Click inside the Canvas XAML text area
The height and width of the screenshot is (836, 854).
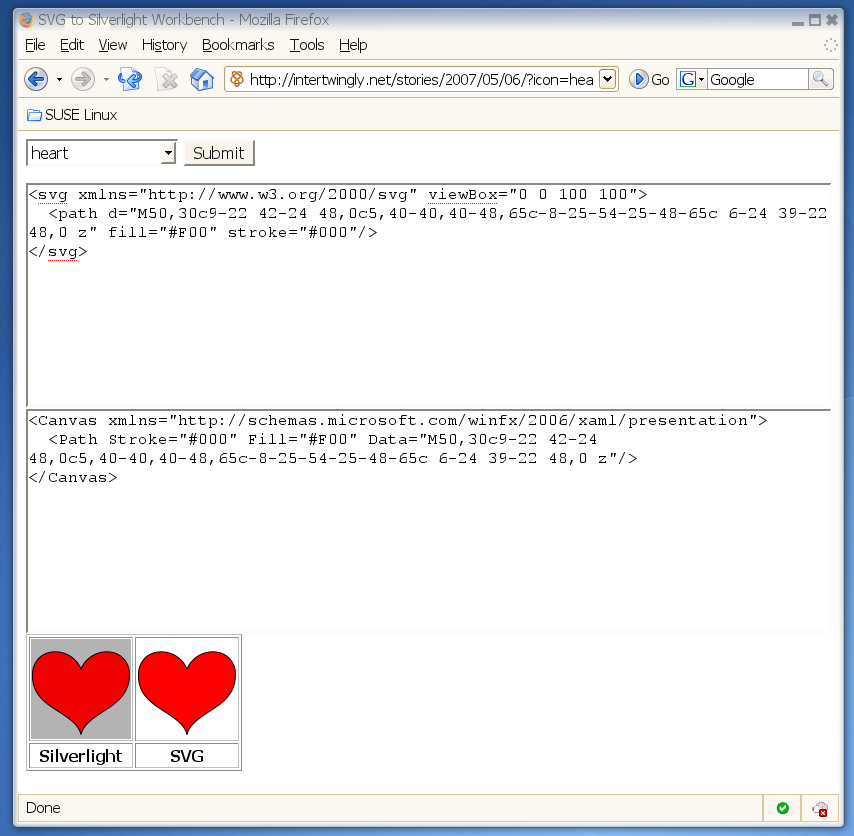[x=429, y=521]
